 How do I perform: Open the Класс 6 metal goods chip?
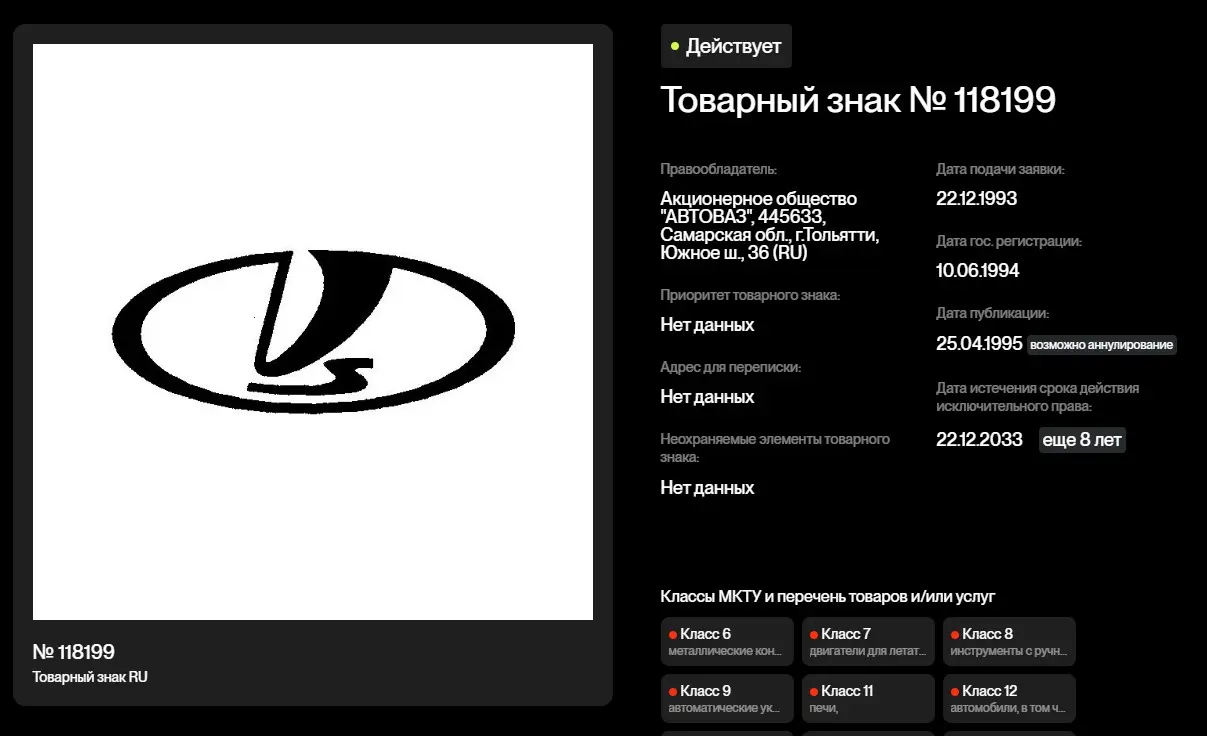click(x=727, y=642)
